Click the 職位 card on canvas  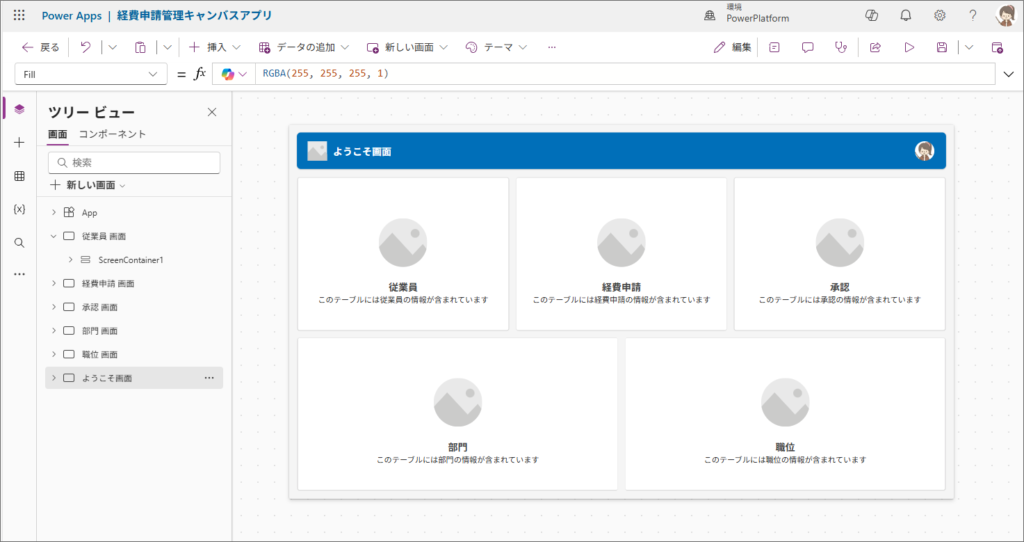tap(785, 414)
